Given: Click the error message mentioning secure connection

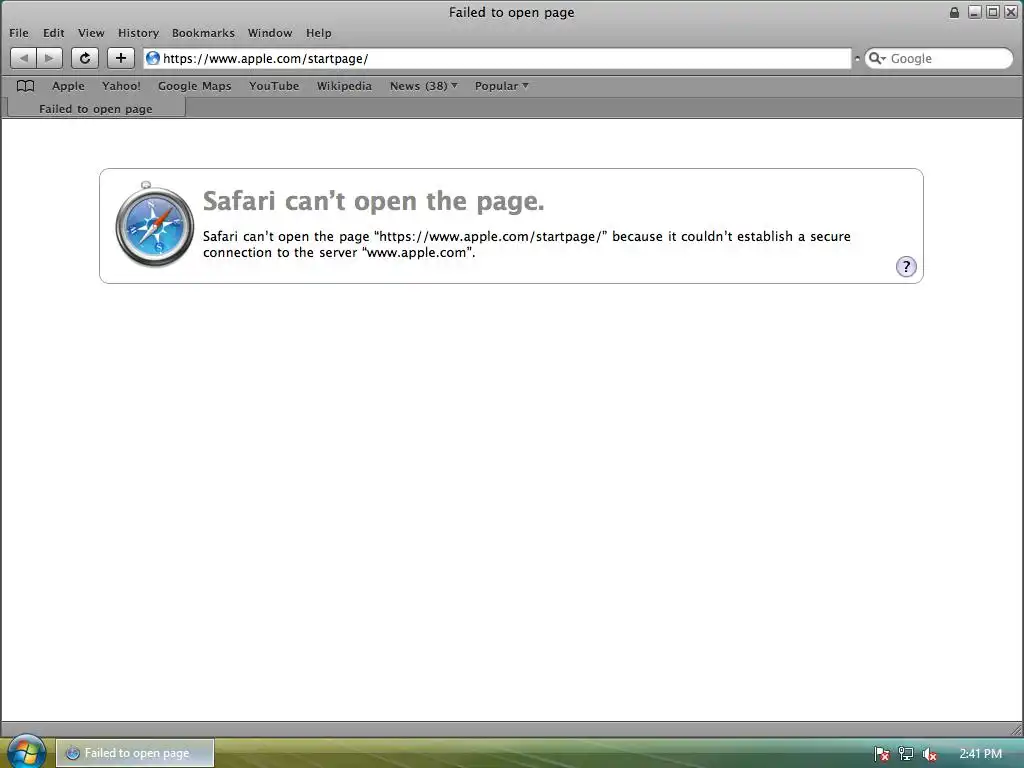Looking at the screenshot, I should pyautogui.click(x=526, y=244).
